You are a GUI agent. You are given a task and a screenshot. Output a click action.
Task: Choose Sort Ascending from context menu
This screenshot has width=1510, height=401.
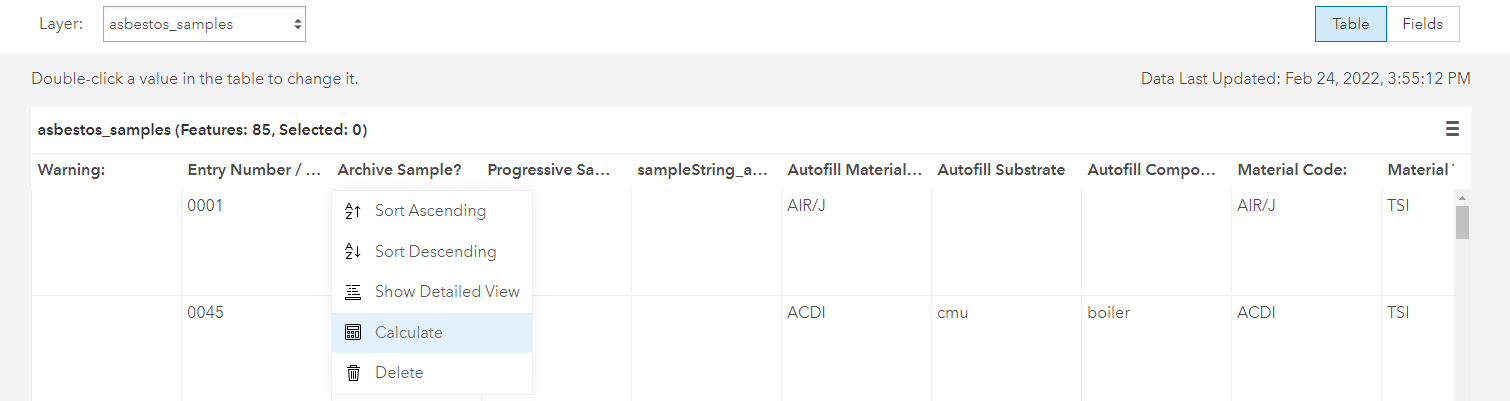(430, 211)
